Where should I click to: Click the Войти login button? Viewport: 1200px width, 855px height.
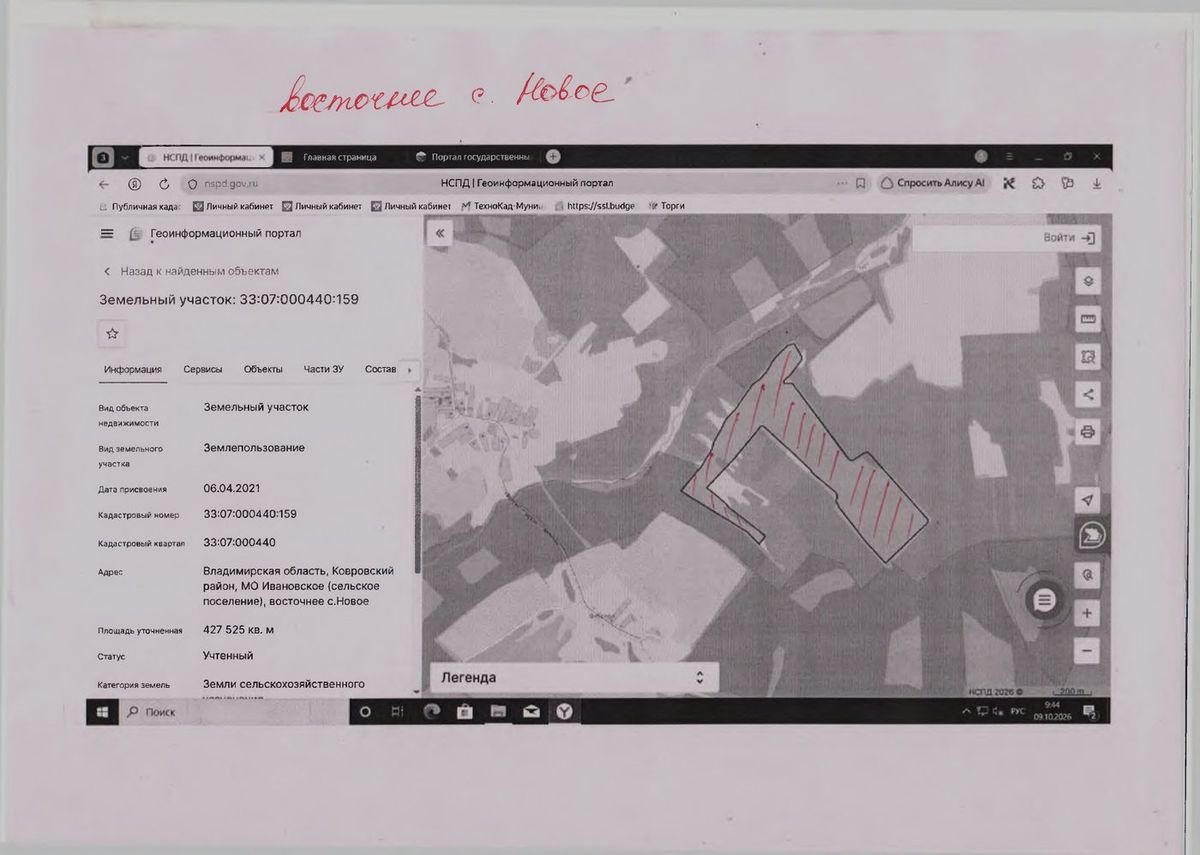point(1071,238)
